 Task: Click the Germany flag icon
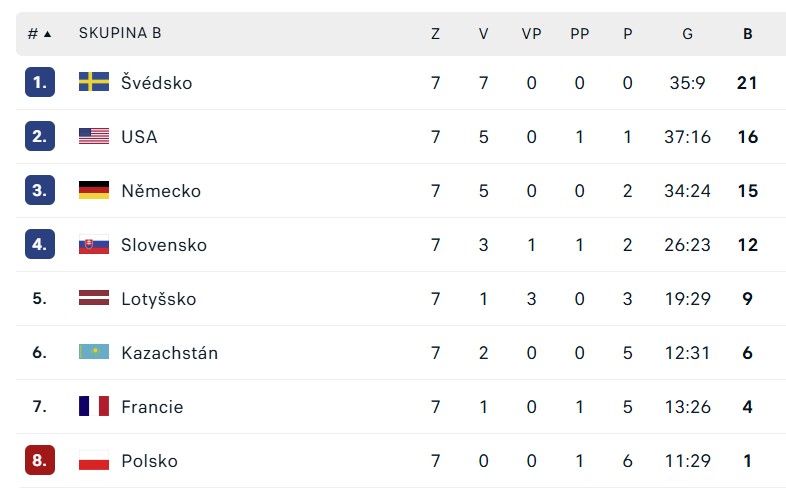tap(94, 190)
